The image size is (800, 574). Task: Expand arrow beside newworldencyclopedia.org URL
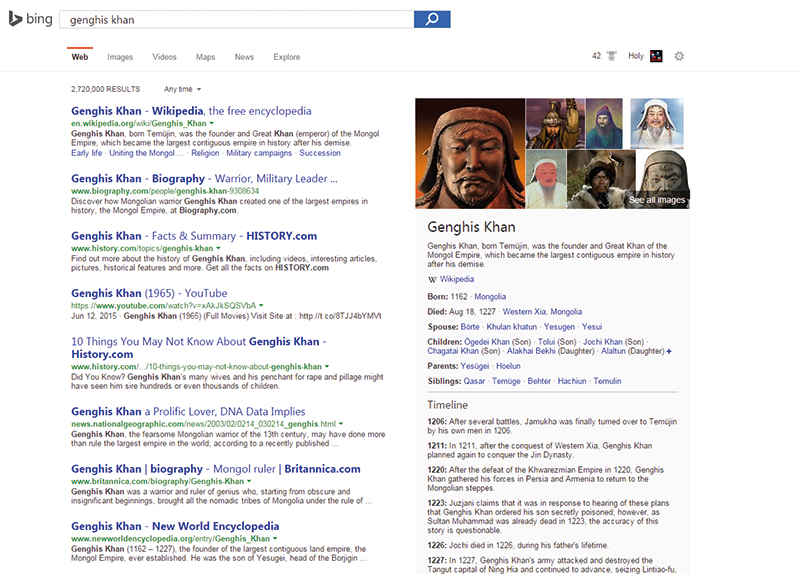tap(275, 539)
